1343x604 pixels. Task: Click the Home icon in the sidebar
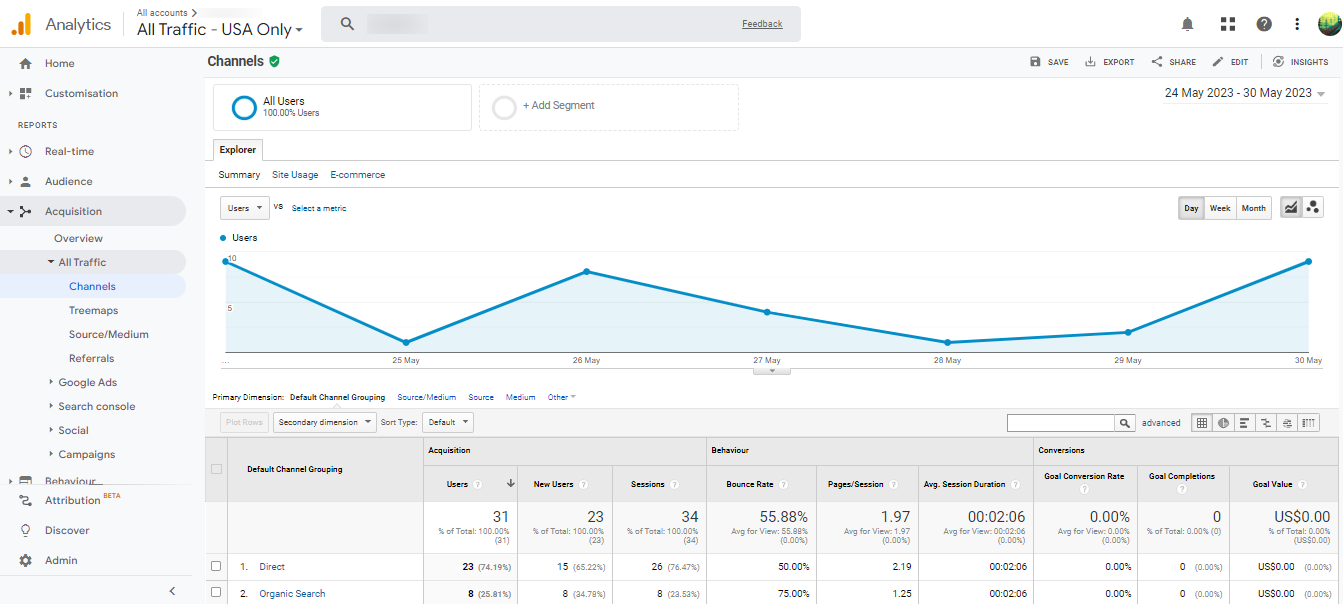pyautogui.click(x=26, y=63)
